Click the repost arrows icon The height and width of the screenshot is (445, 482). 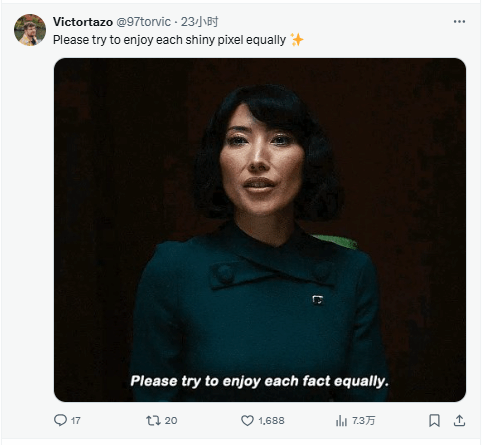153,420
